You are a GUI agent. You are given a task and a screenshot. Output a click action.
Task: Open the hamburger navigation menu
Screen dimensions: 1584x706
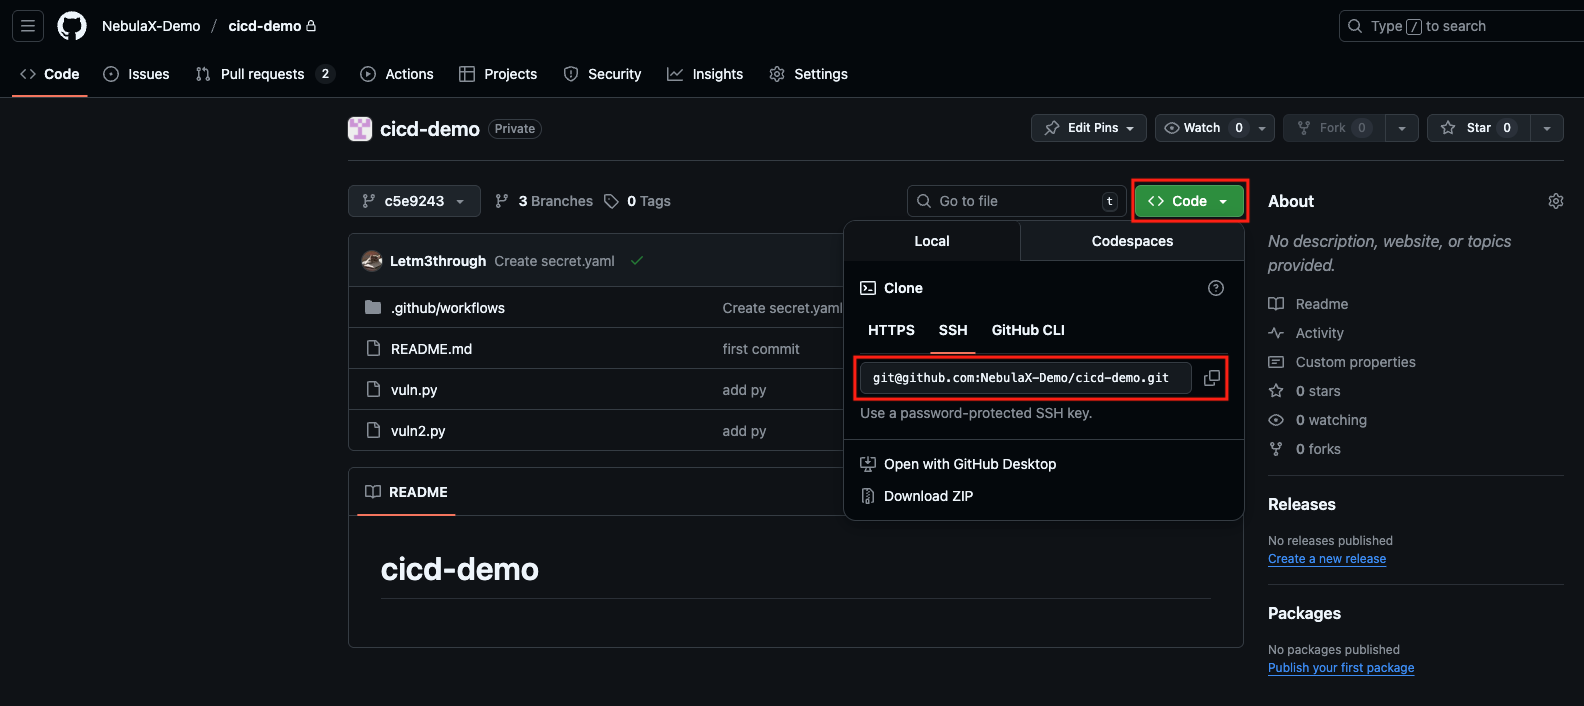click(28, 26)
